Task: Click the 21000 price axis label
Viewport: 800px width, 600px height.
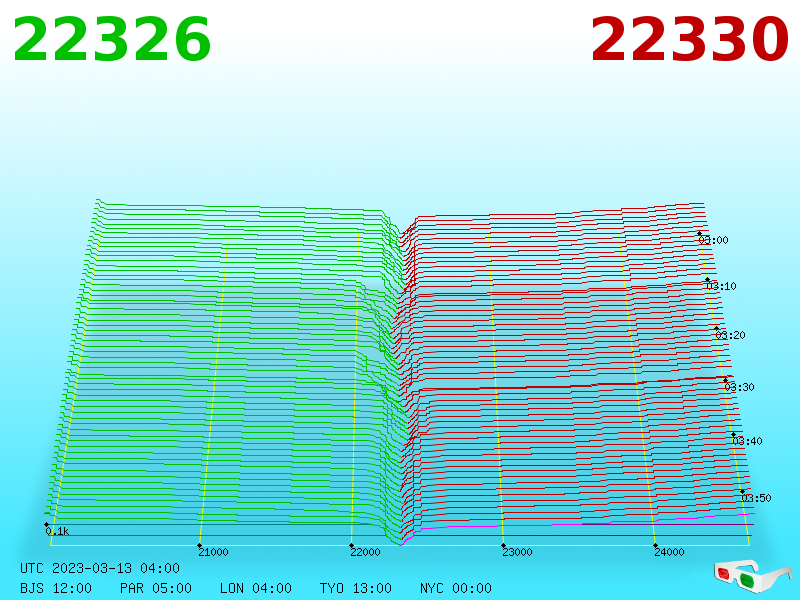Action: point(213,552)
